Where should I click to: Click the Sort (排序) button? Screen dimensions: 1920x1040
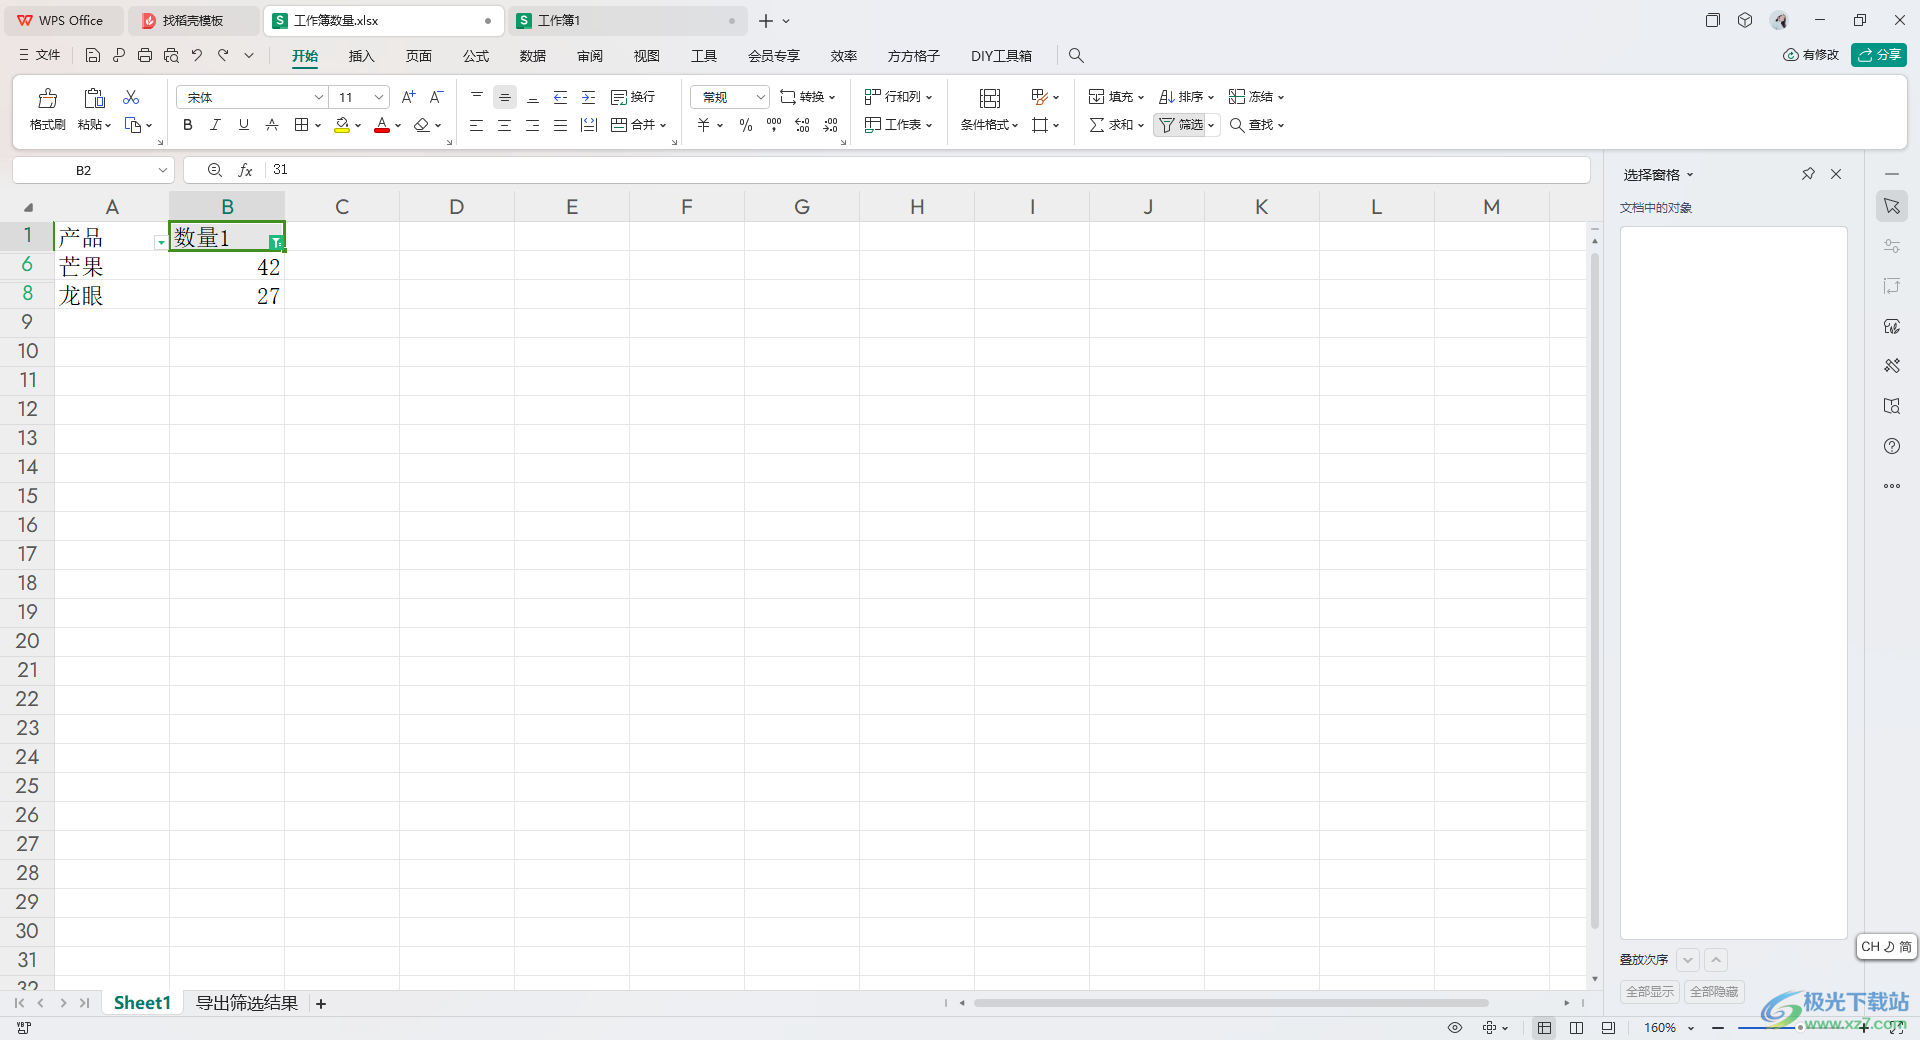pos(1186,97)
